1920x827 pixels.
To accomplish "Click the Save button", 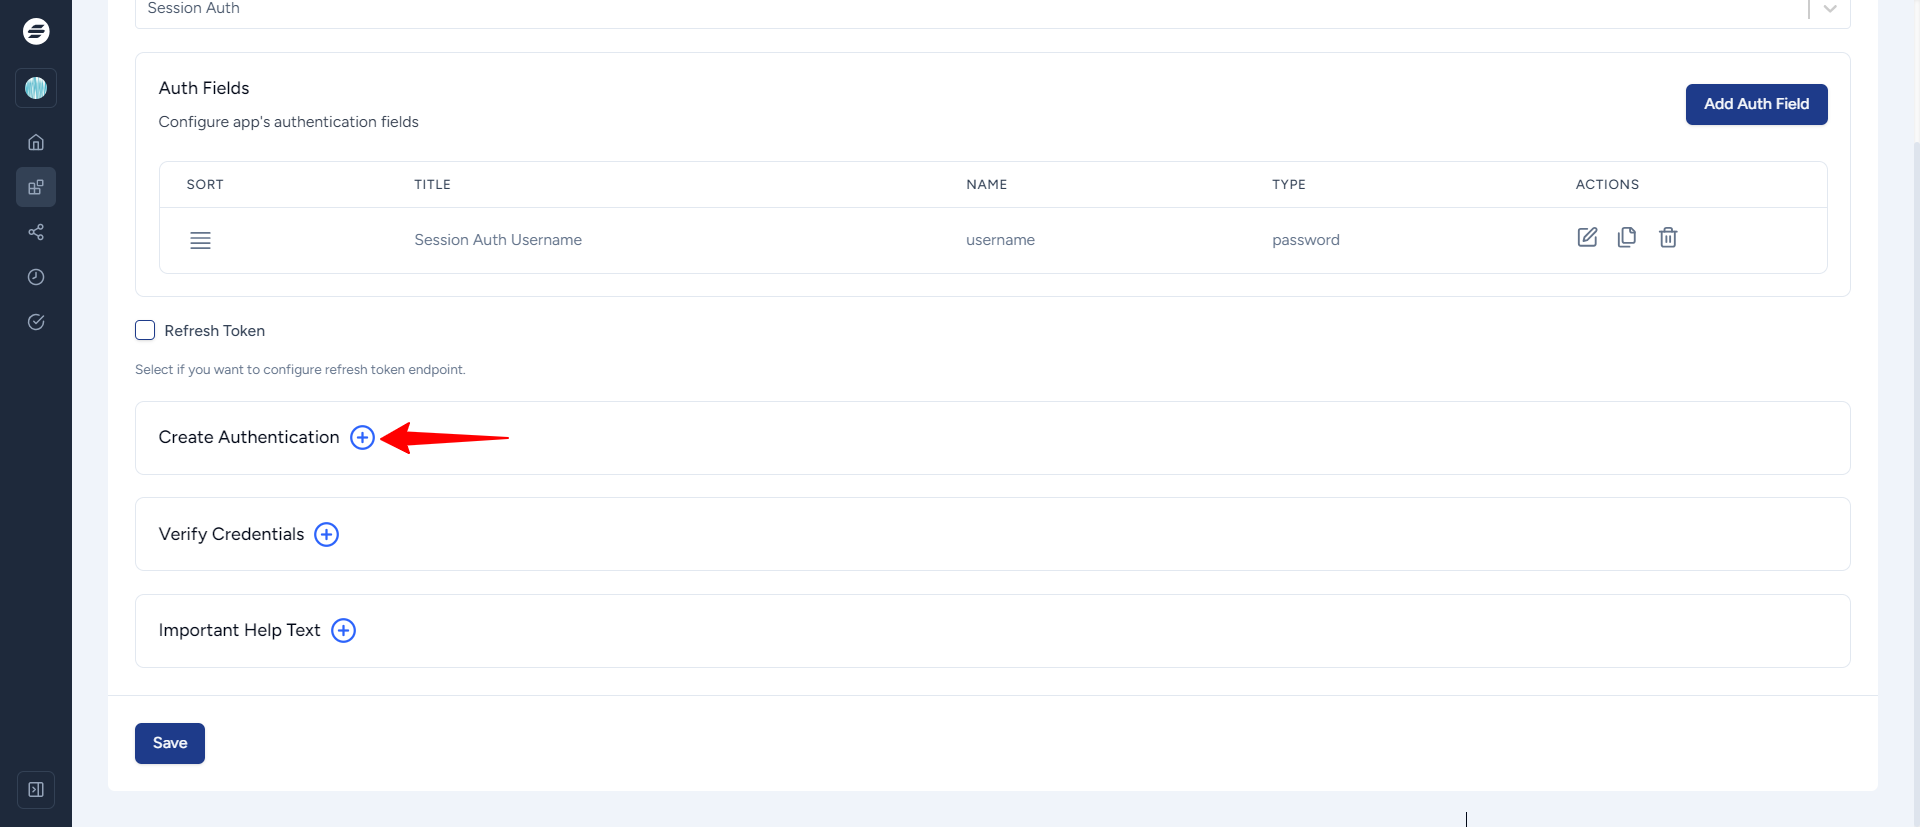I will [170, 743].
